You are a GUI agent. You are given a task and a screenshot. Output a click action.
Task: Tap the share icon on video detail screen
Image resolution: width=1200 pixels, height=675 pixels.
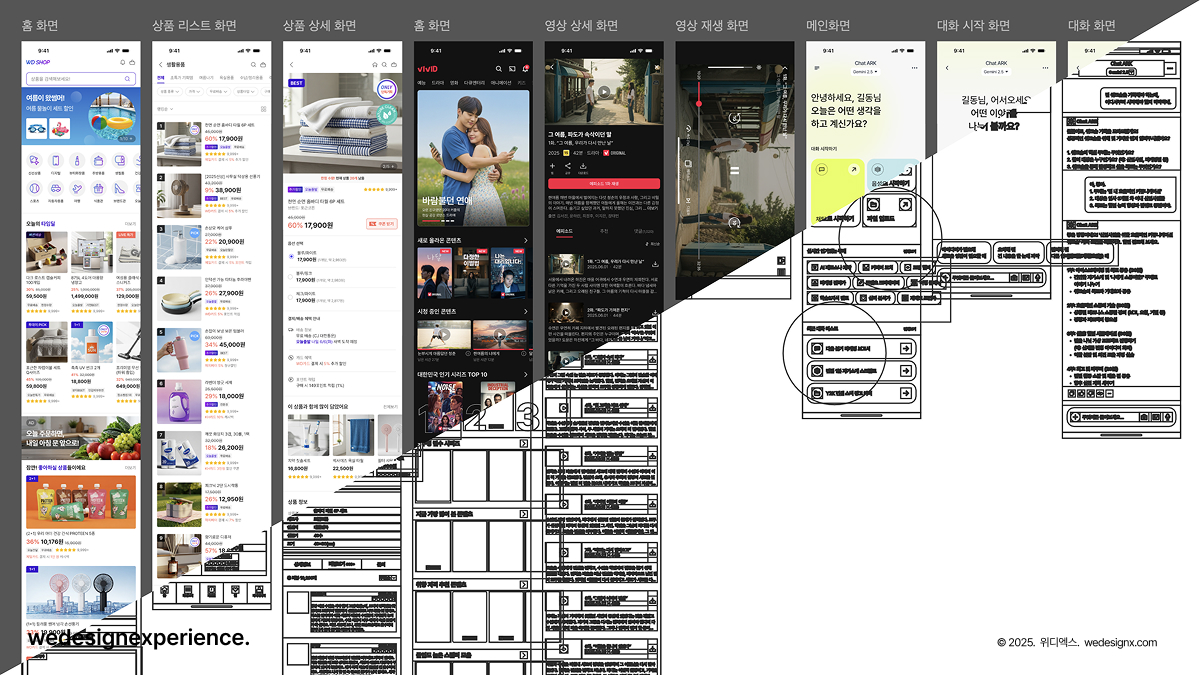point(568,166)
